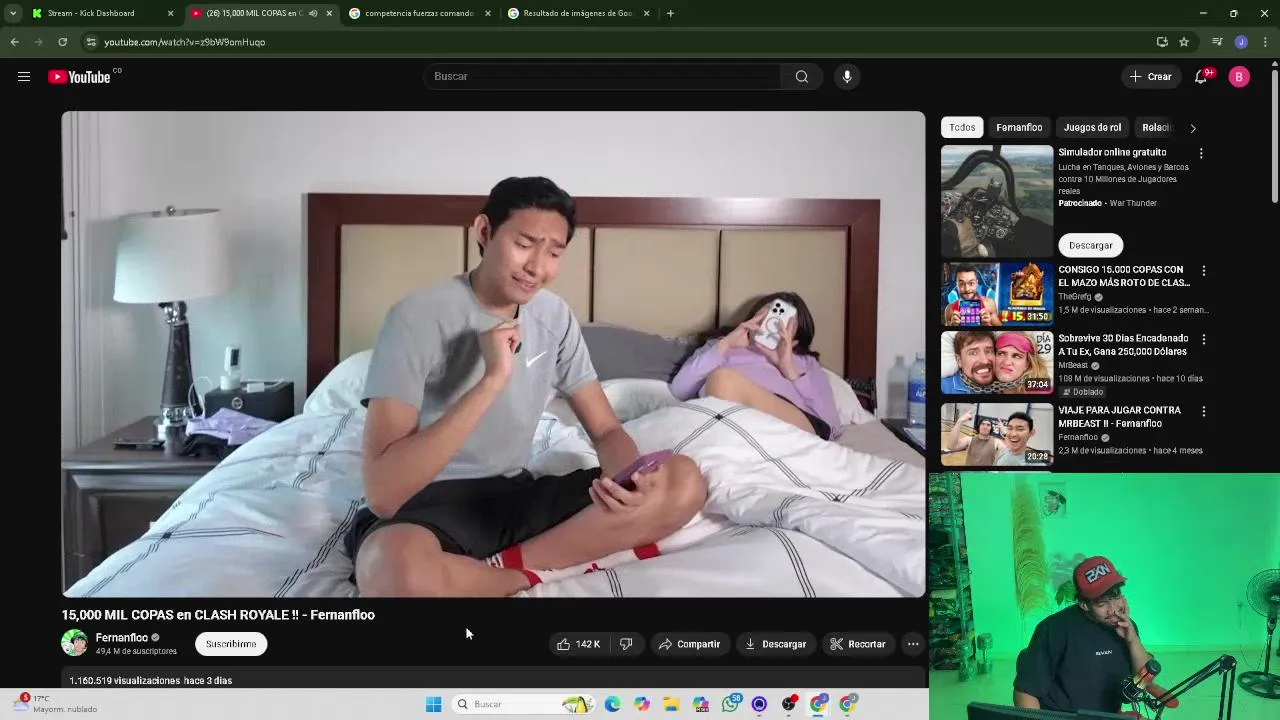Open Fernanfloo channel name link

pyautogui.click(x=121, y=637)
